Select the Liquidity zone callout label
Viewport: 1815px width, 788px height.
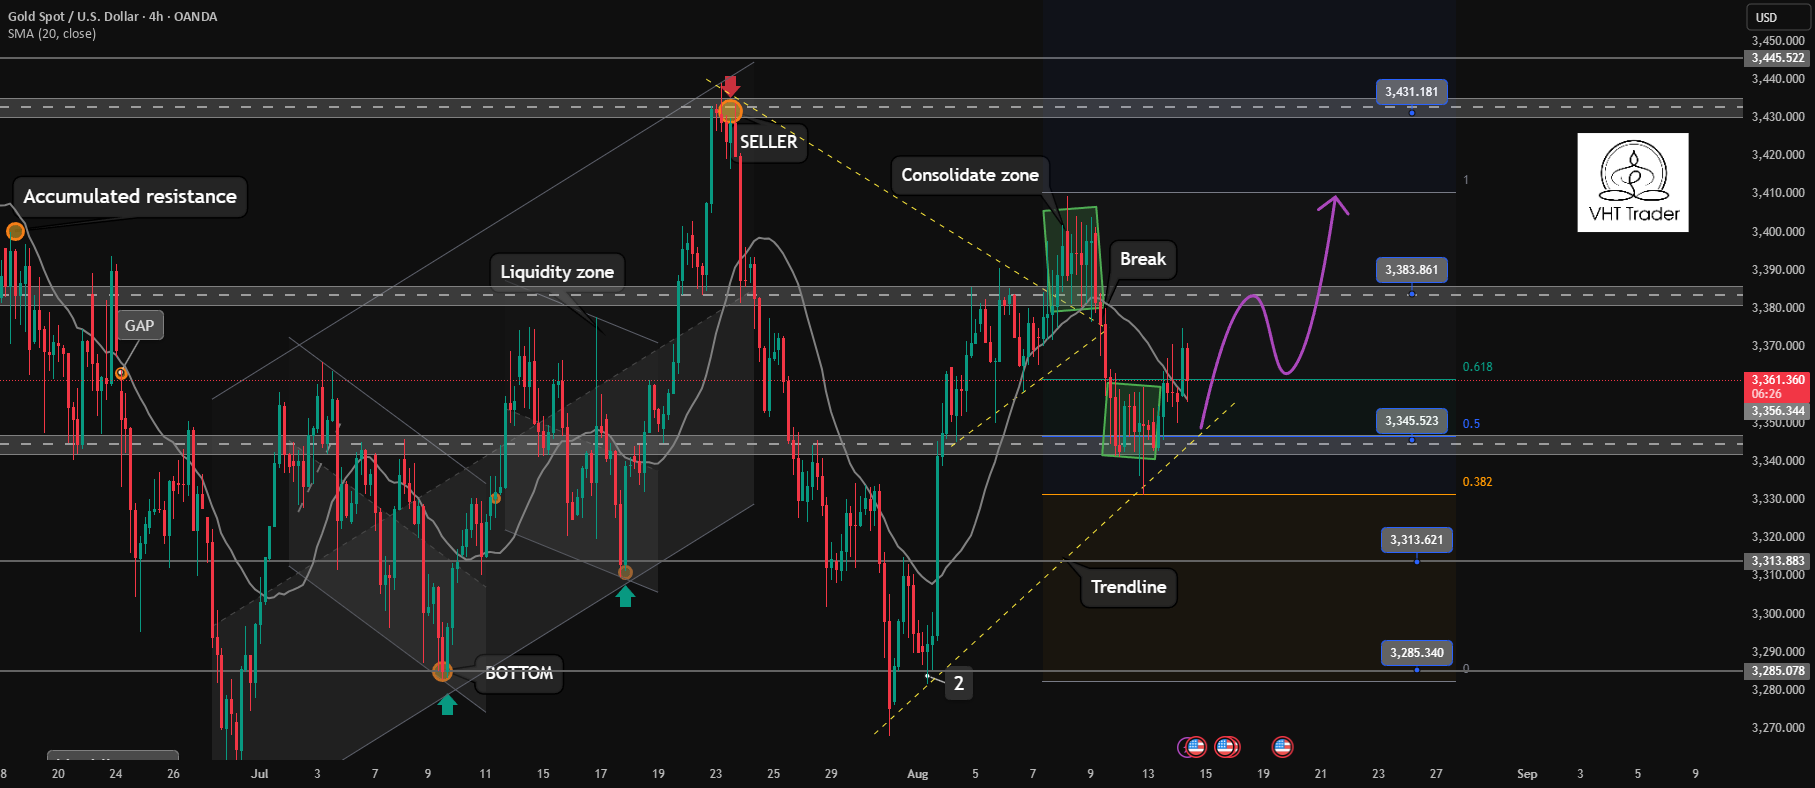(557, 272)
